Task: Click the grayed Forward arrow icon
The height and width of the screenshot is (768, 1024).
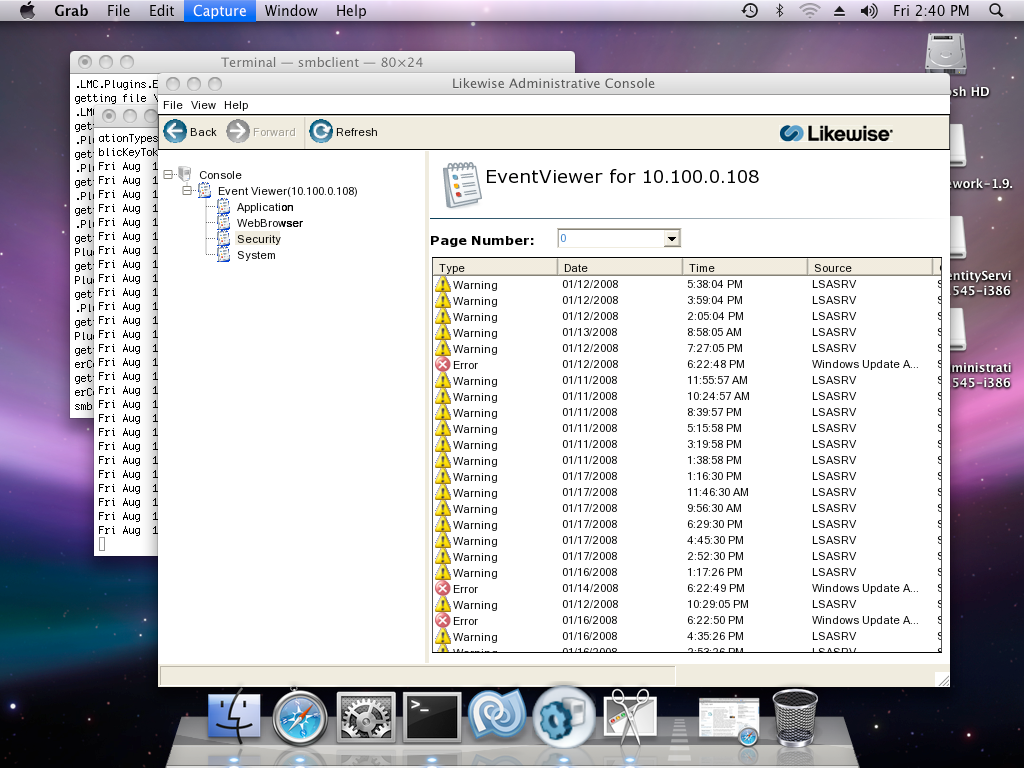Action: click(x=238, y=131)
